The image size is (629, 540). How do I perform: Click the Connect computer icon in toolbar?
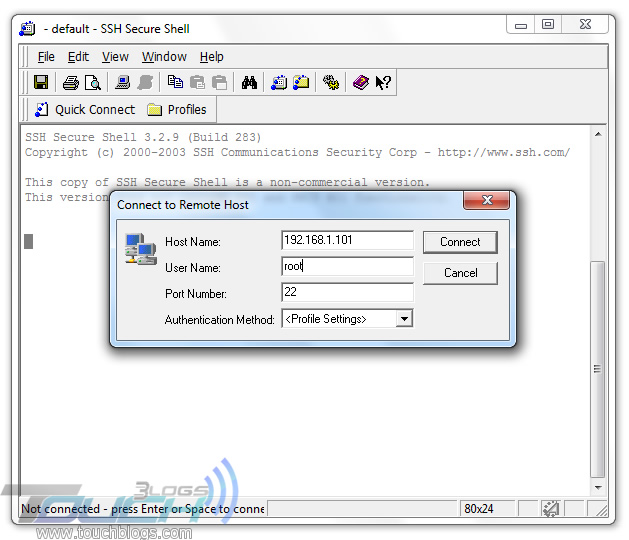tap(122, 83)
